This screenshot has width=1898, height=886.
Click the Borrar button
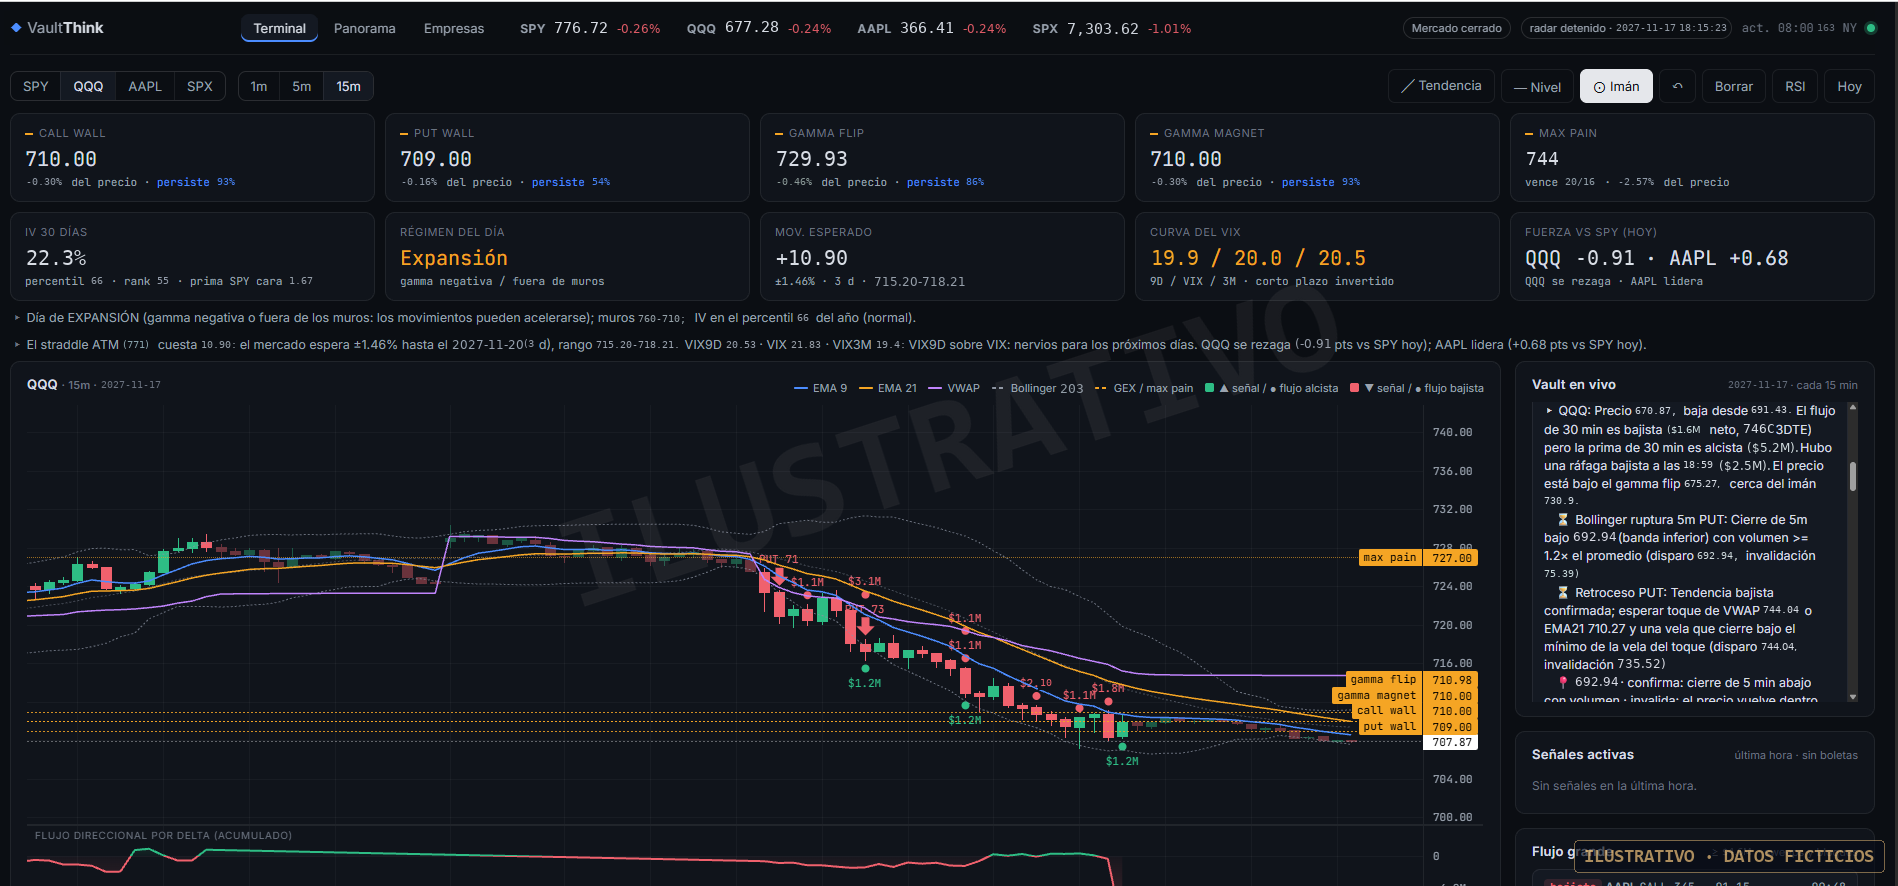(1733, 87)
